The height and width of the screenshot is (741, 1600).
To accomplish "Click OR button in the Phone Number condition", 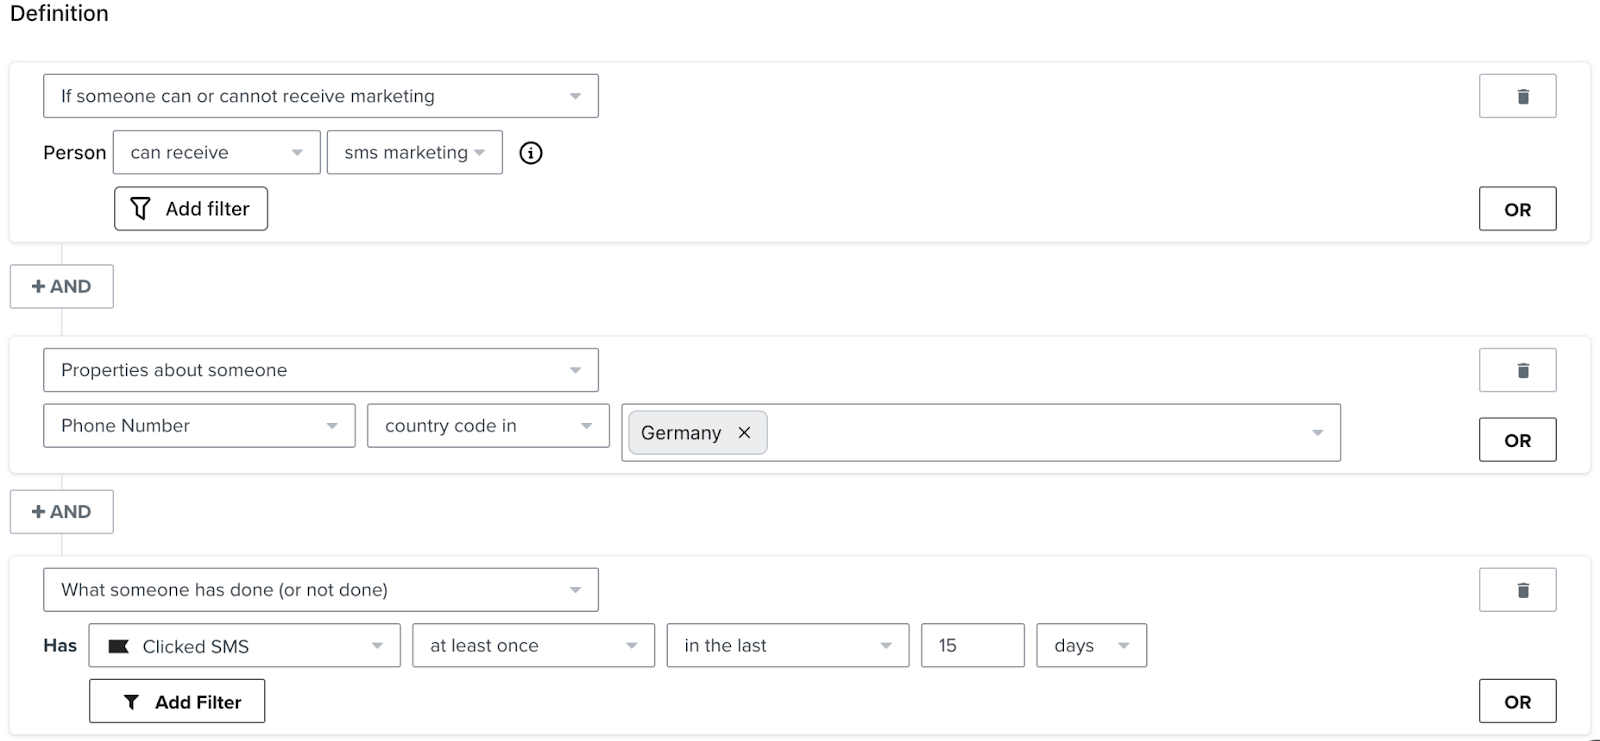I will tap(1517, 440).
